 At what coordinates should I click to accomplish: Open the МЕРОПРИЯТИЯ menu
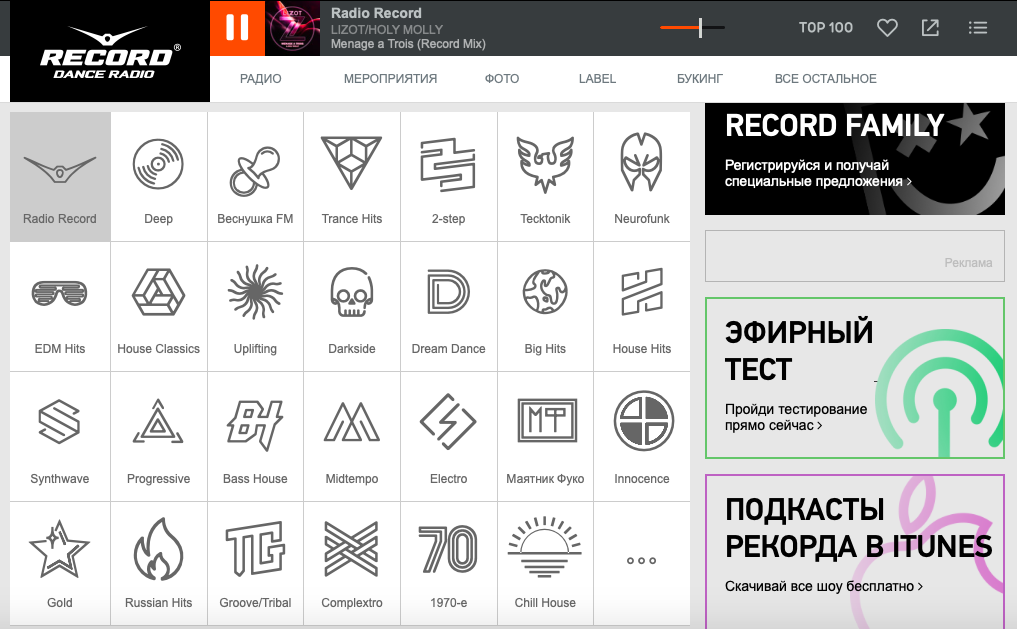click(390, 78)
